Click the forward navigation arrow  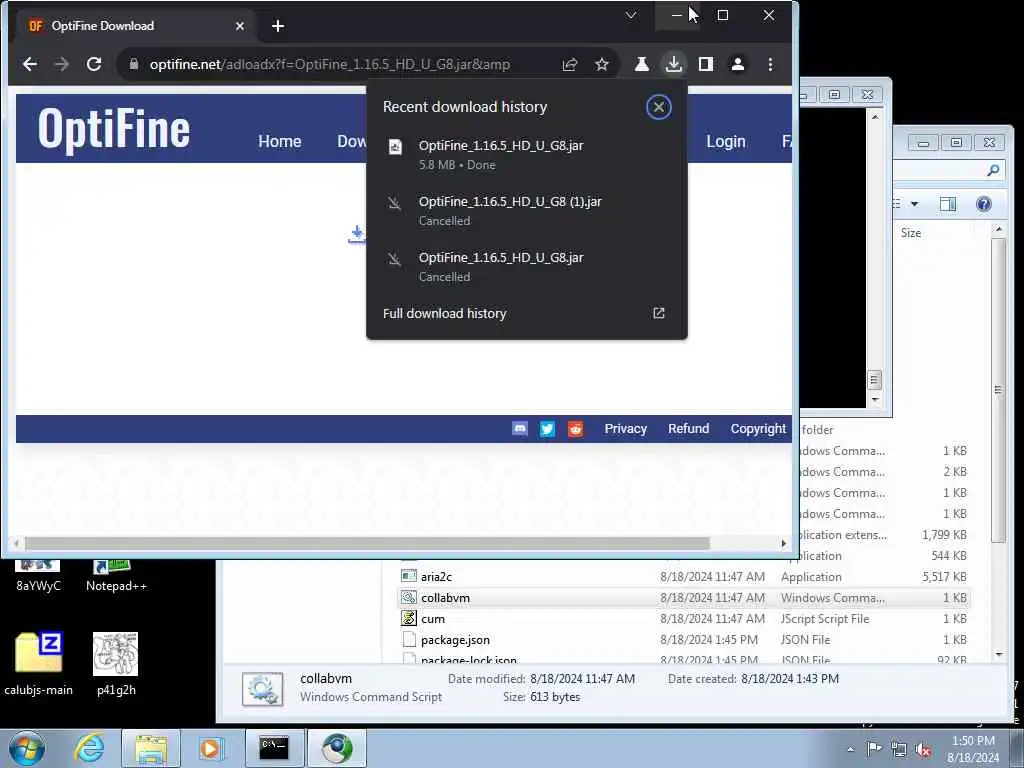click(62, 64)
